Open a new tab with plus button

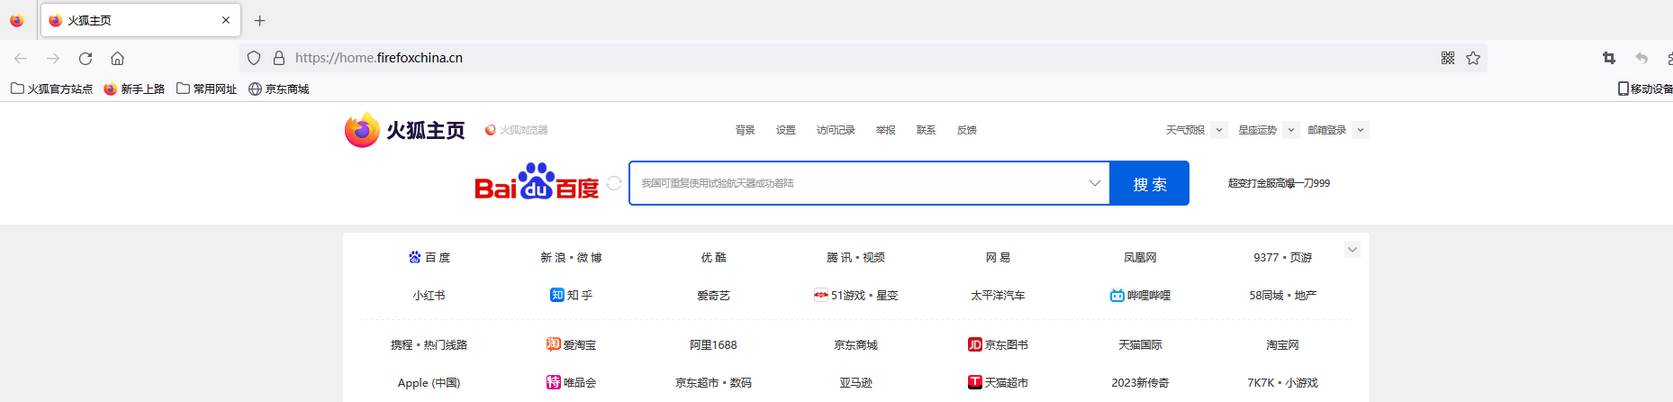click(x=260, y=20)
